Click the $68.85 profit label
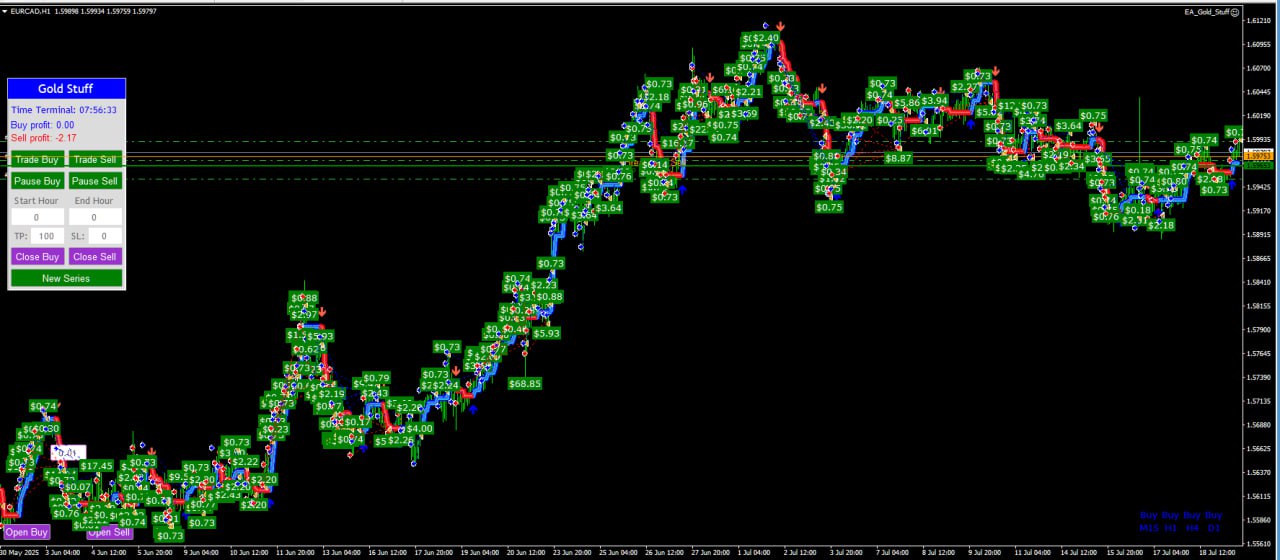The width and height of the screenshot is (1280, 560). point(525,383)
